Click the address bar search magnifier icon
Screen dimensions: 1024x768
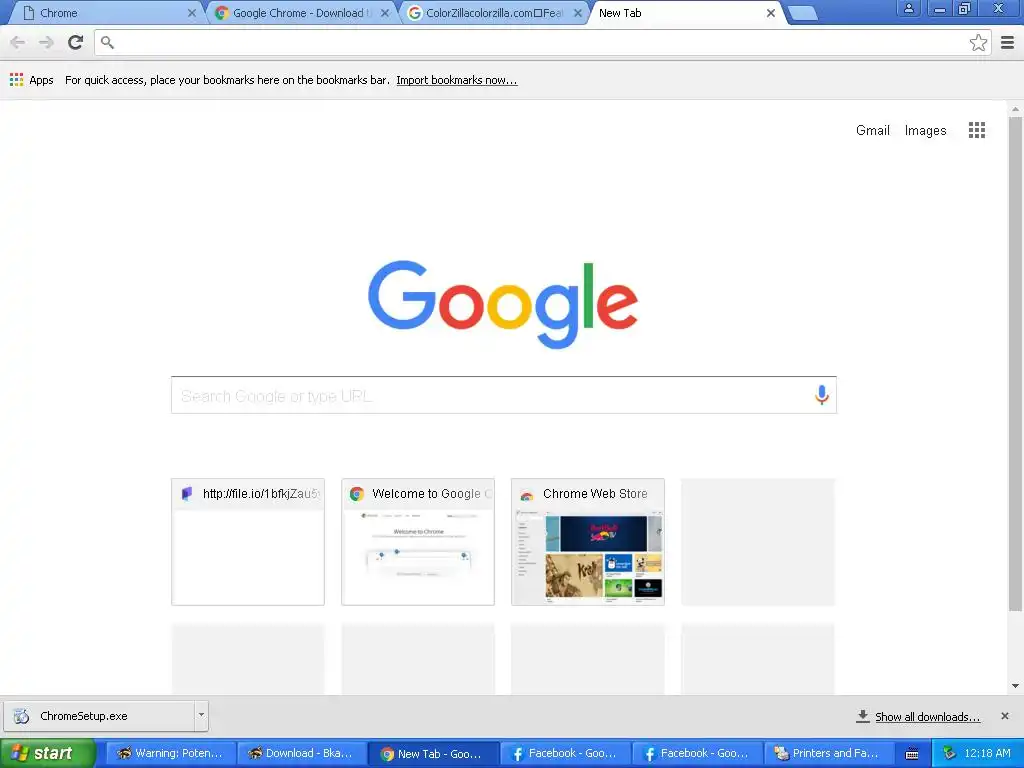tap(107, 42)
